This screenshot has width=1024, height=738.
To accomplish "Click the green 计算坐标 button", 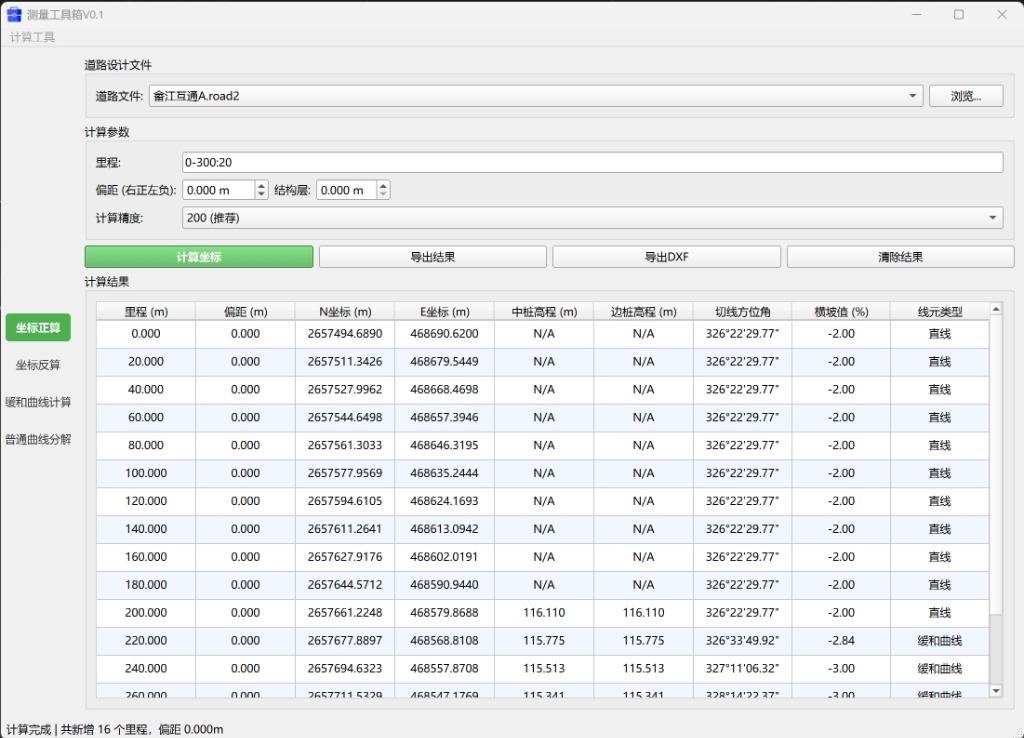I will 199,257.
